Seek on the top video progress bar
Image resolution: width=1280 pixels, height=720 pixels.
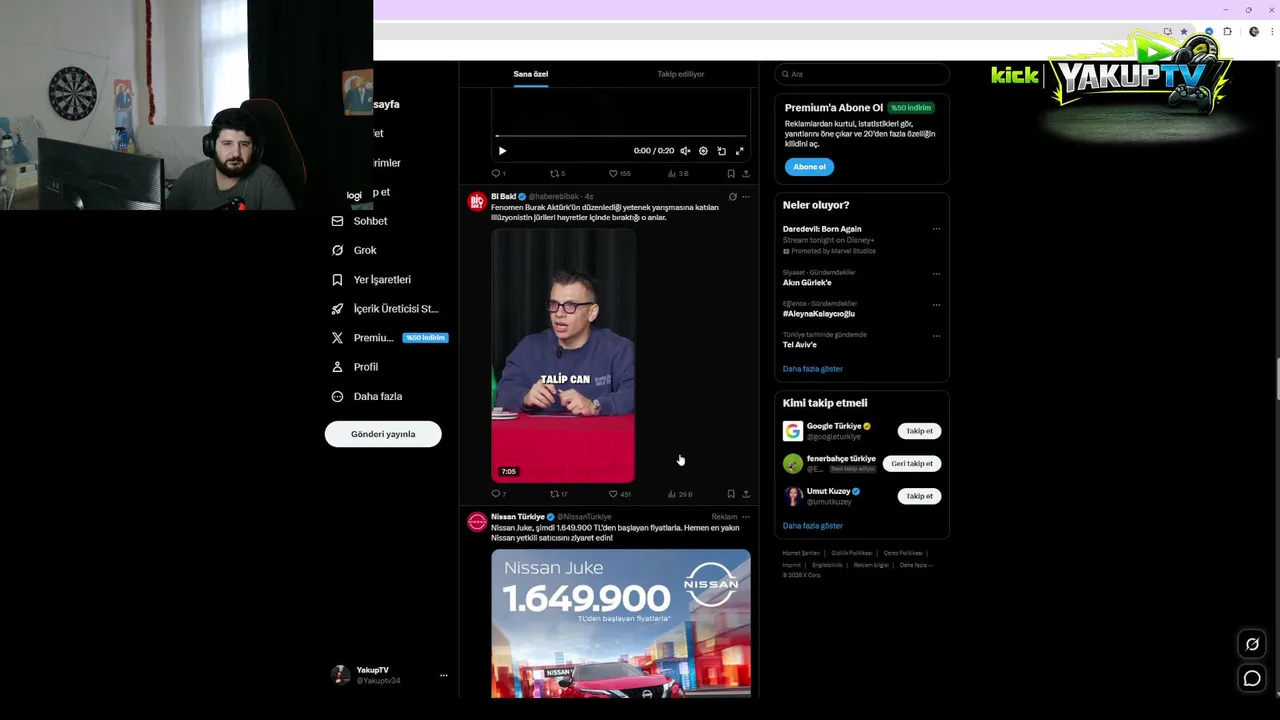[621, 135]
